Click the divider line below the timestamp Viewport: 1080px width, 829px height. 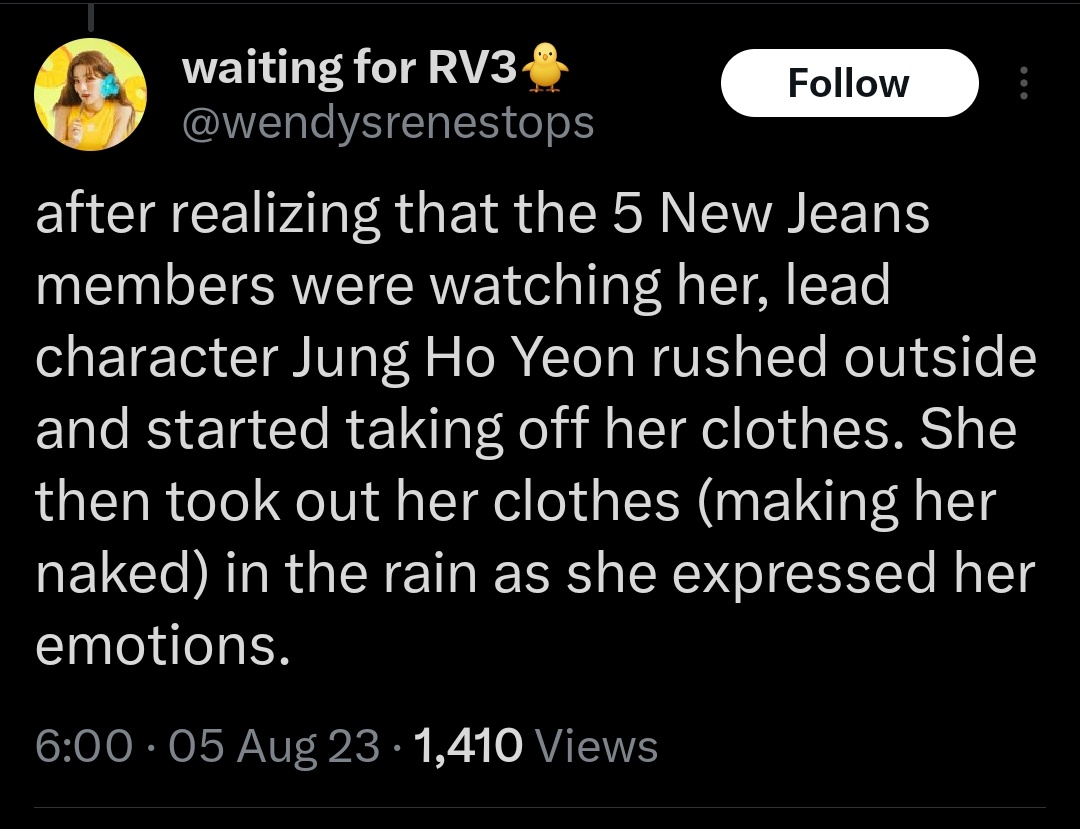(x=540, y=807)
